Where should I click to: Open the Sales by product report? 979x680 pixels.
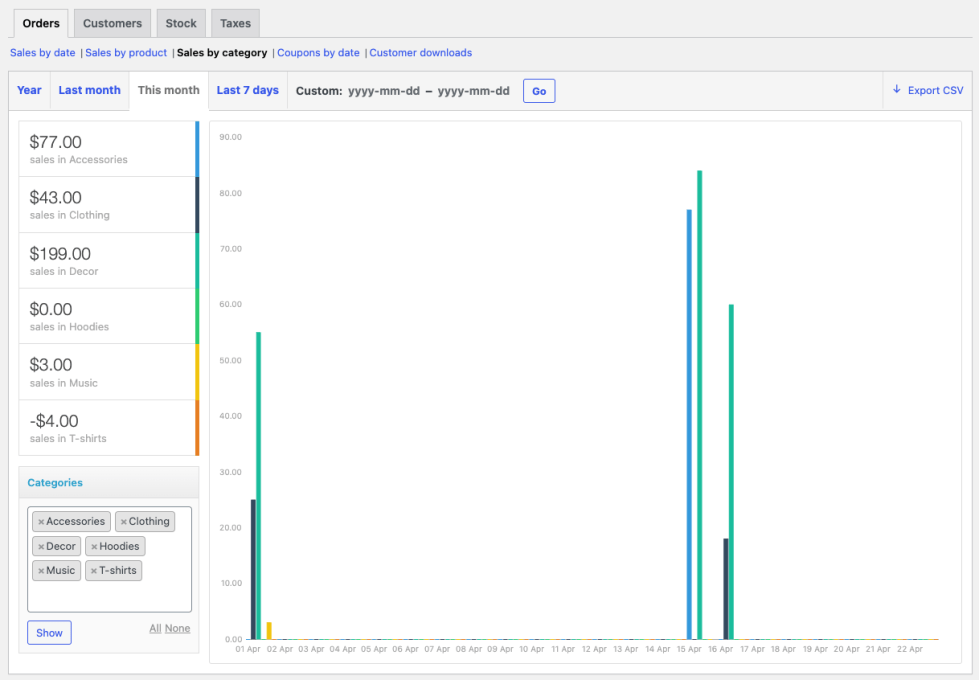pyautogui.click(x=126, y=53)
